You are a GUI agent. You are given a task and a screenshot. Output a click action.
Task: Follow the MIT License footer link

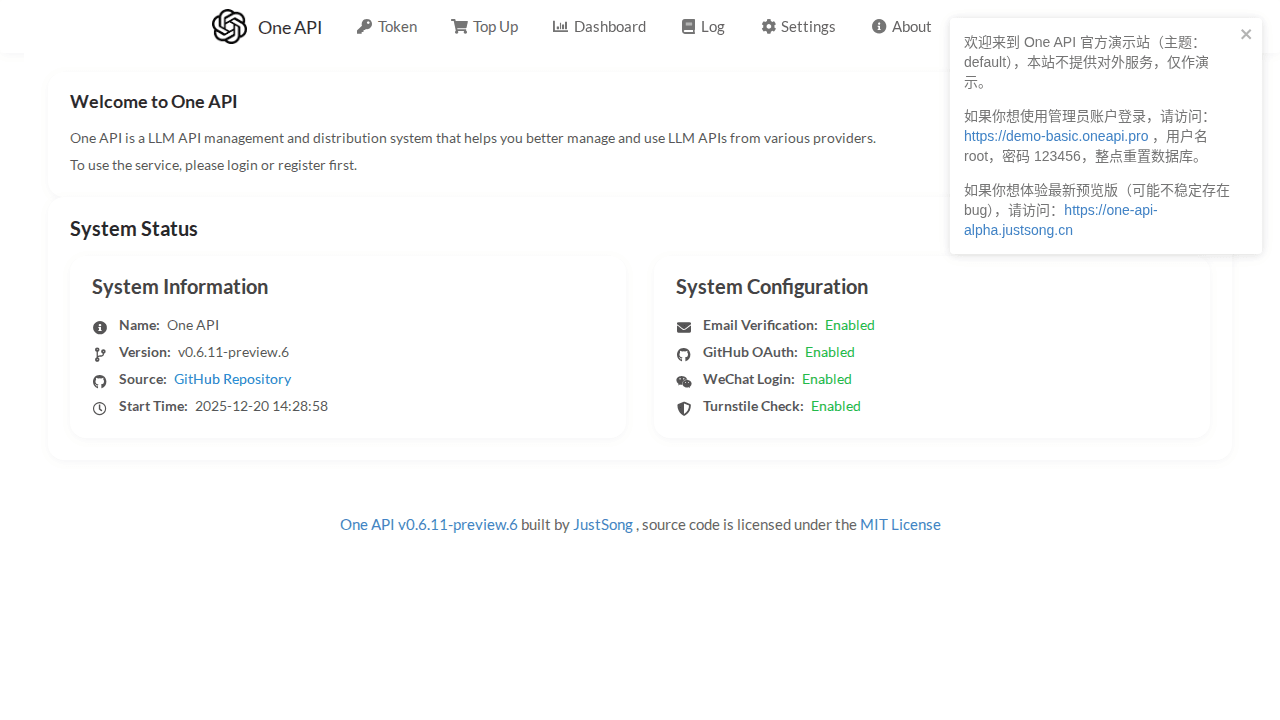(x=900, y=524)
